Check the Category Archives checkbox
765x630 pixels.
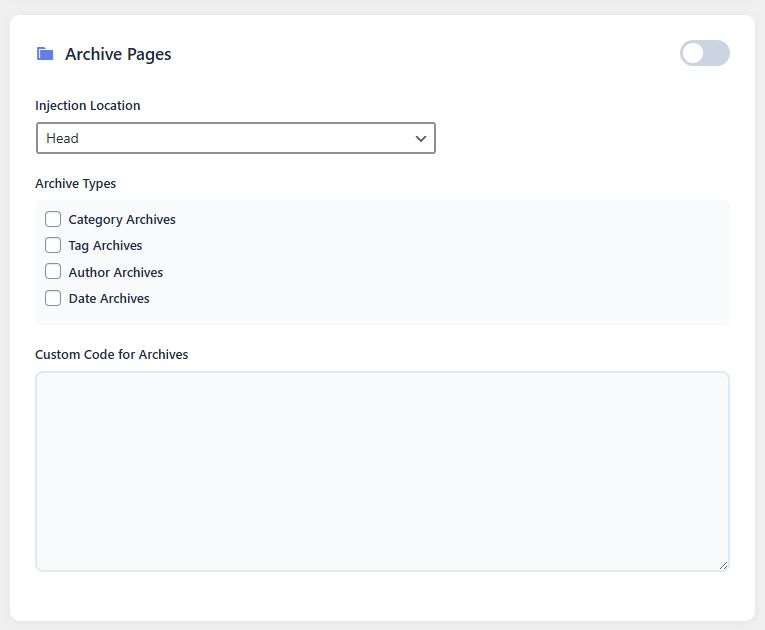pyautogui.click(x=53, y=219)
